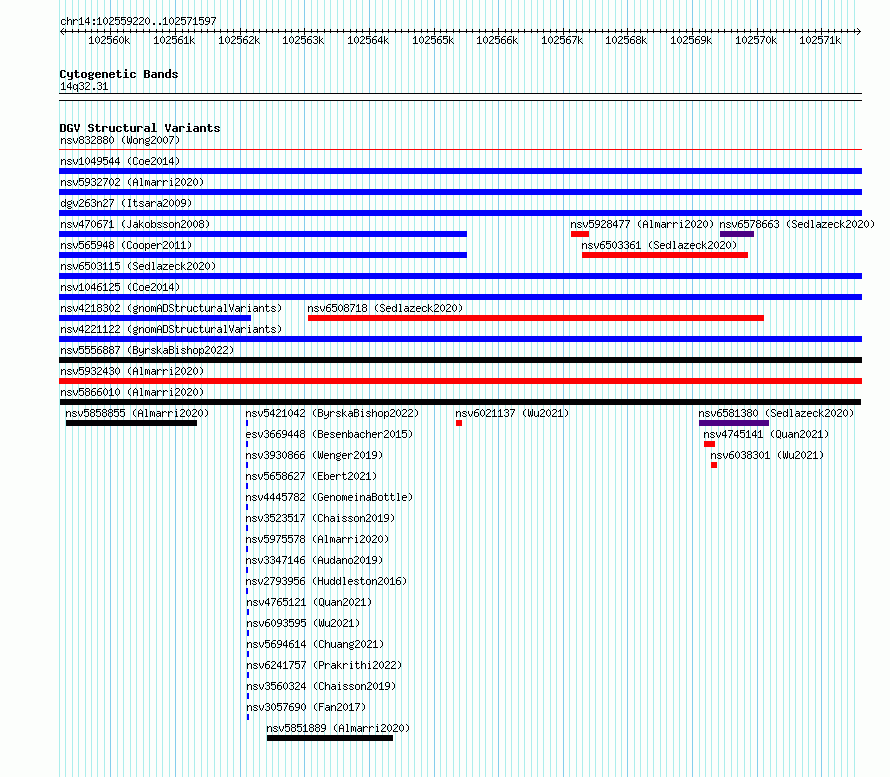
Task: Open nsv6581380 (Sedlazeck2020) label
Action: click(776, 413)
